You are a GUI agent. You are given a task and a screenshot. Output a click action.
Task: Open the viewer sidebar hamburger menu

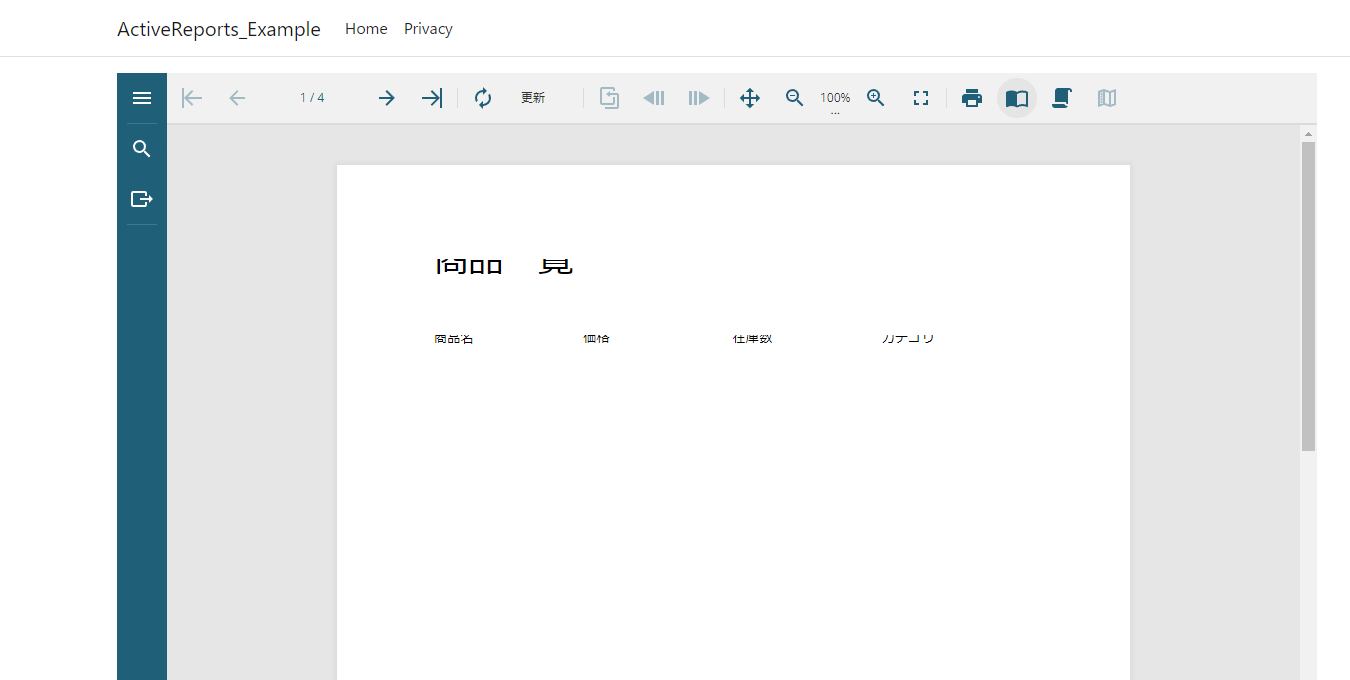pyautogui.click(x=142, y=98)
